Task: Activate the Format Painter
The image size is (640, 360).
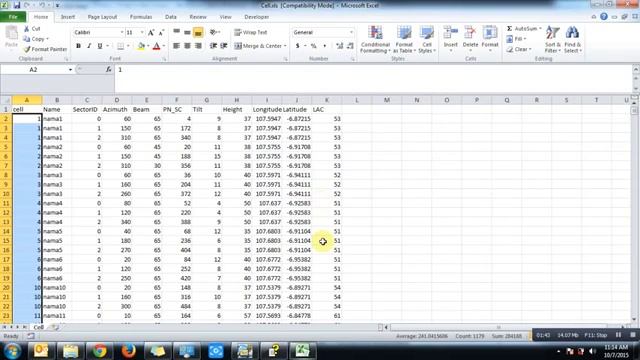Action: pos(45,49)
